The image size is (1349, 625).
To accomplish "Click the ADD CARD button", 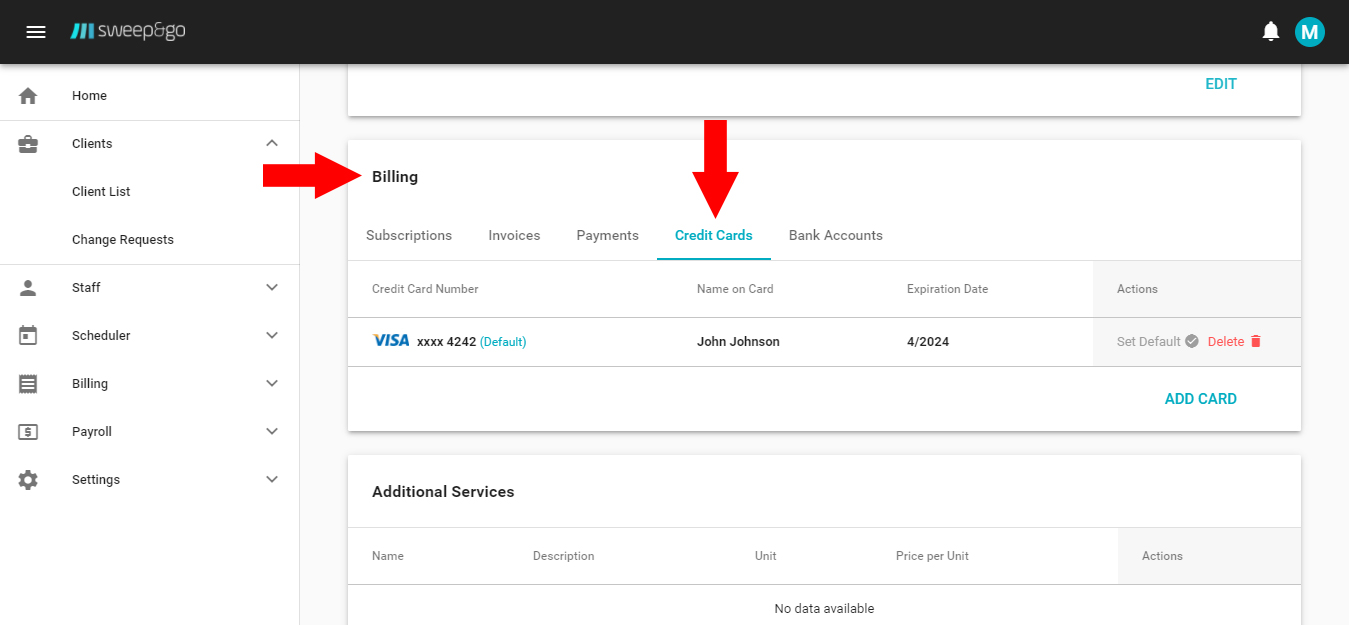I will point(1201,399).
